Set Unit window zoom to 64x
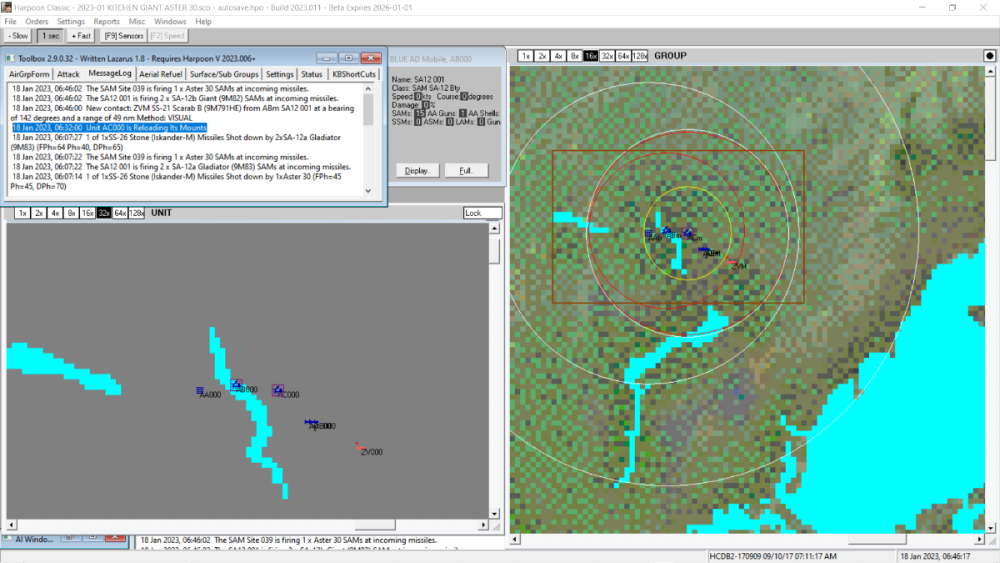The height and width of the screenshot is (563, 1000). [x=120, y=213]
